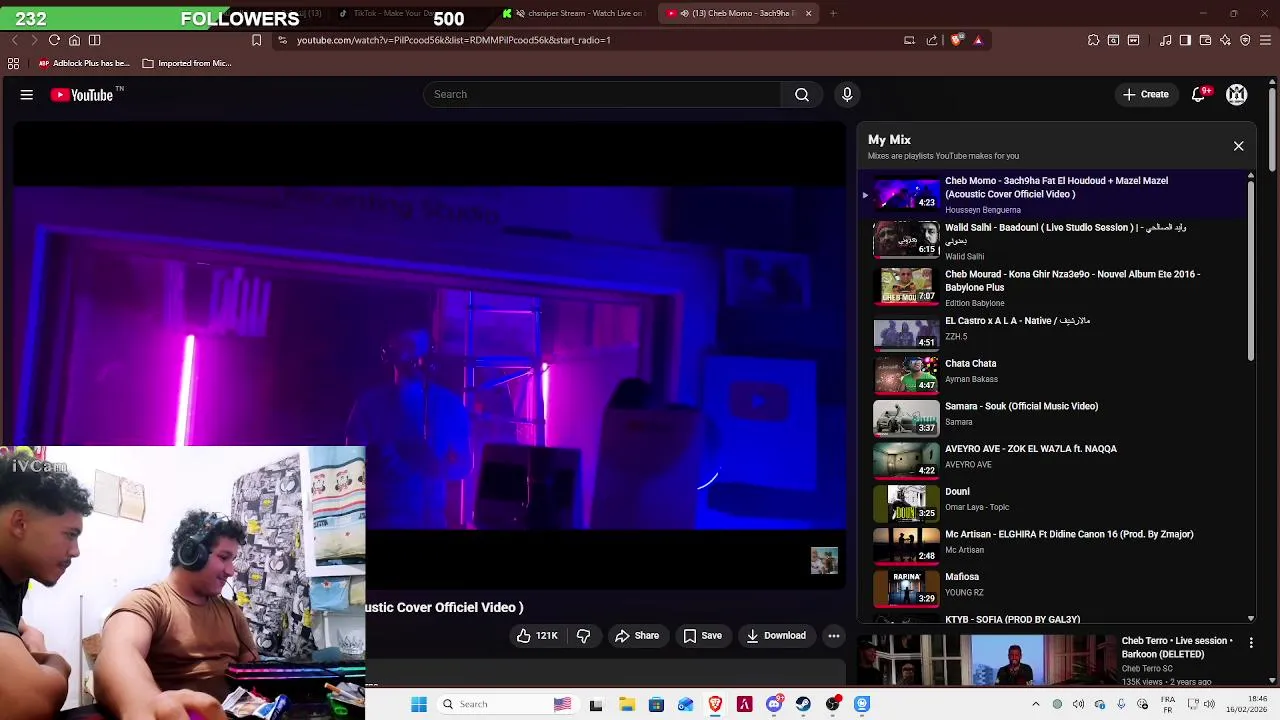Screen dimensions: 1280x720
Task: Close the Cheb Momo tab
Action: click(x=808, y=13)
